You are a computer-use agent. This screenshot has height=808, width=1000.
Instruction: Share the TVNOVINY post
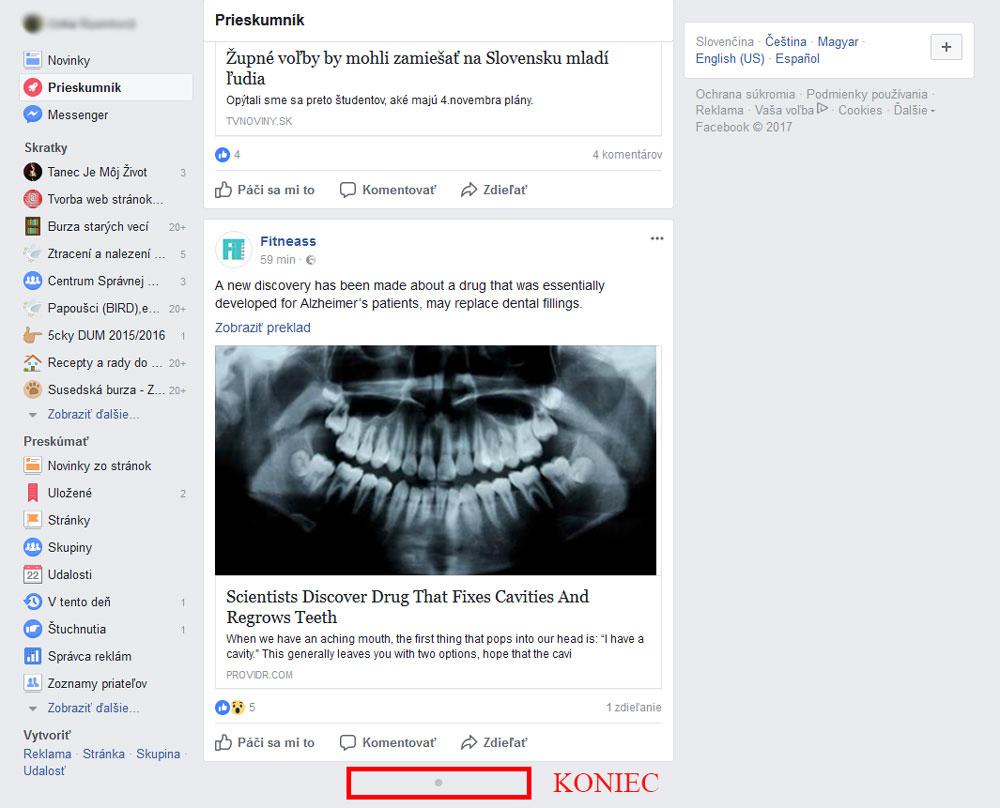[x=494, y=189]
